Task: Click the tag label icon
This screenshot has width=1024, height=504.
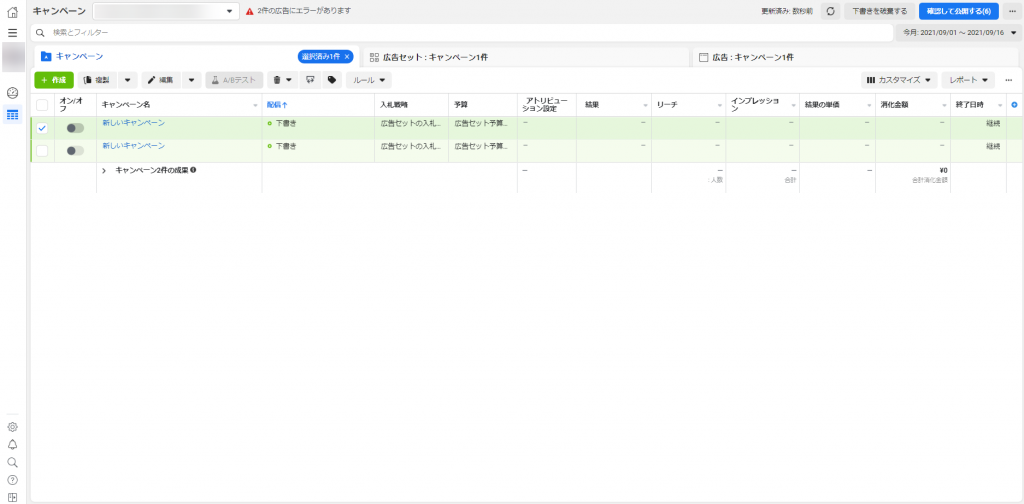Action: click(332, 80)
